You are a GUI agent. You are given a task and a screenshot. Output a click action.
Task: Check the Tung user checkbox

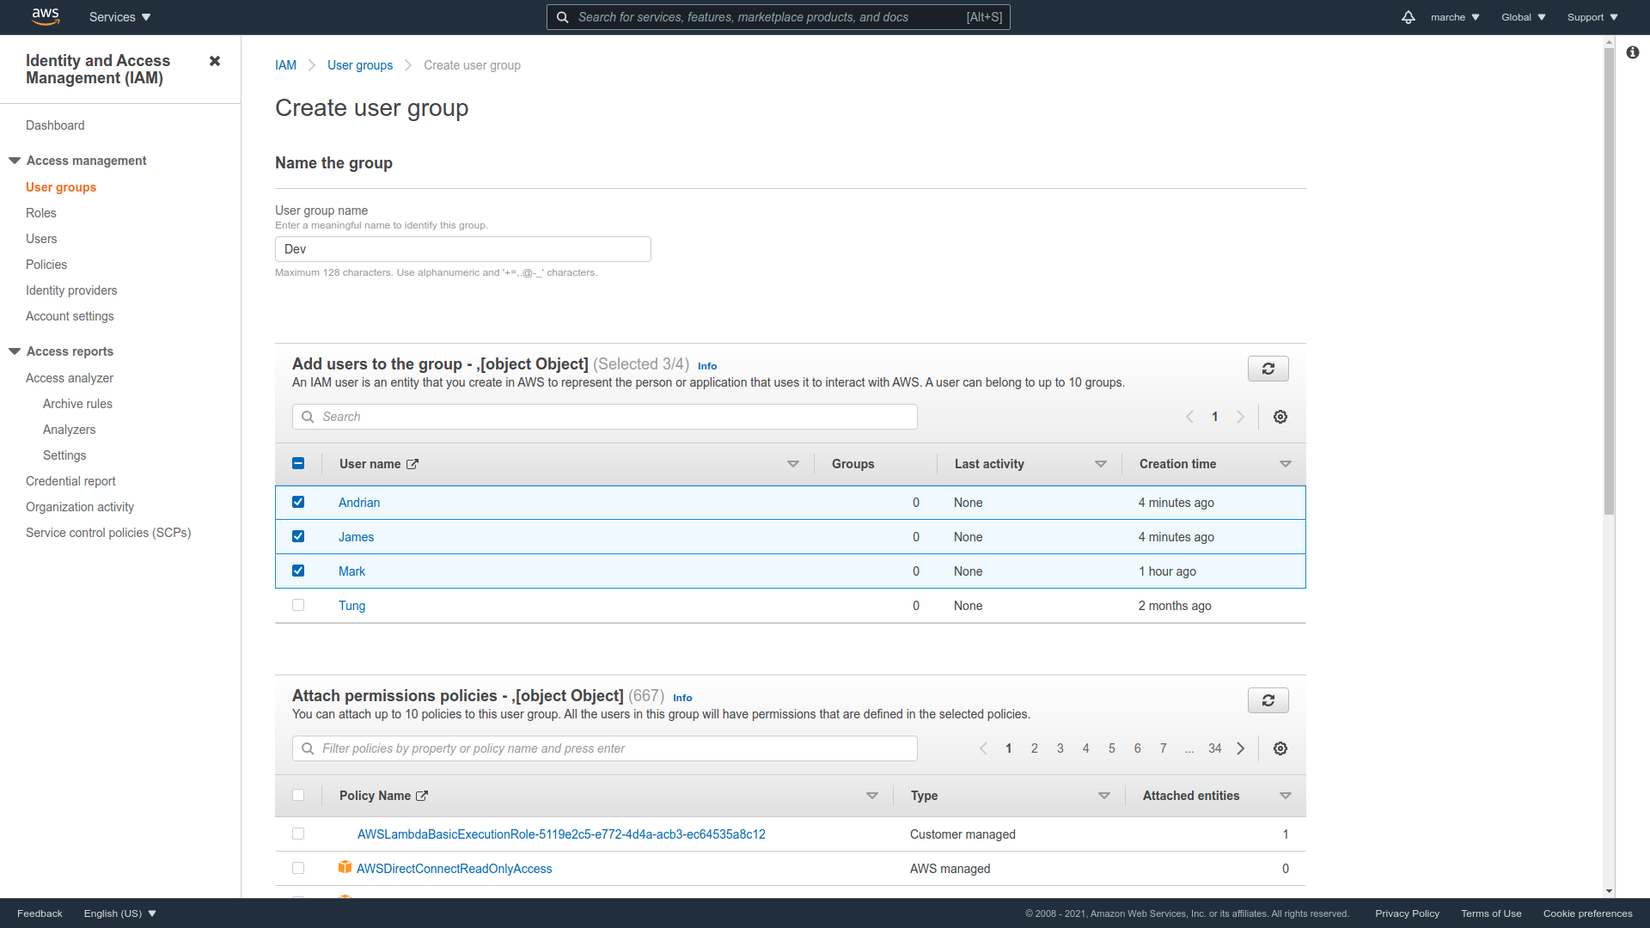coord(298,605)
